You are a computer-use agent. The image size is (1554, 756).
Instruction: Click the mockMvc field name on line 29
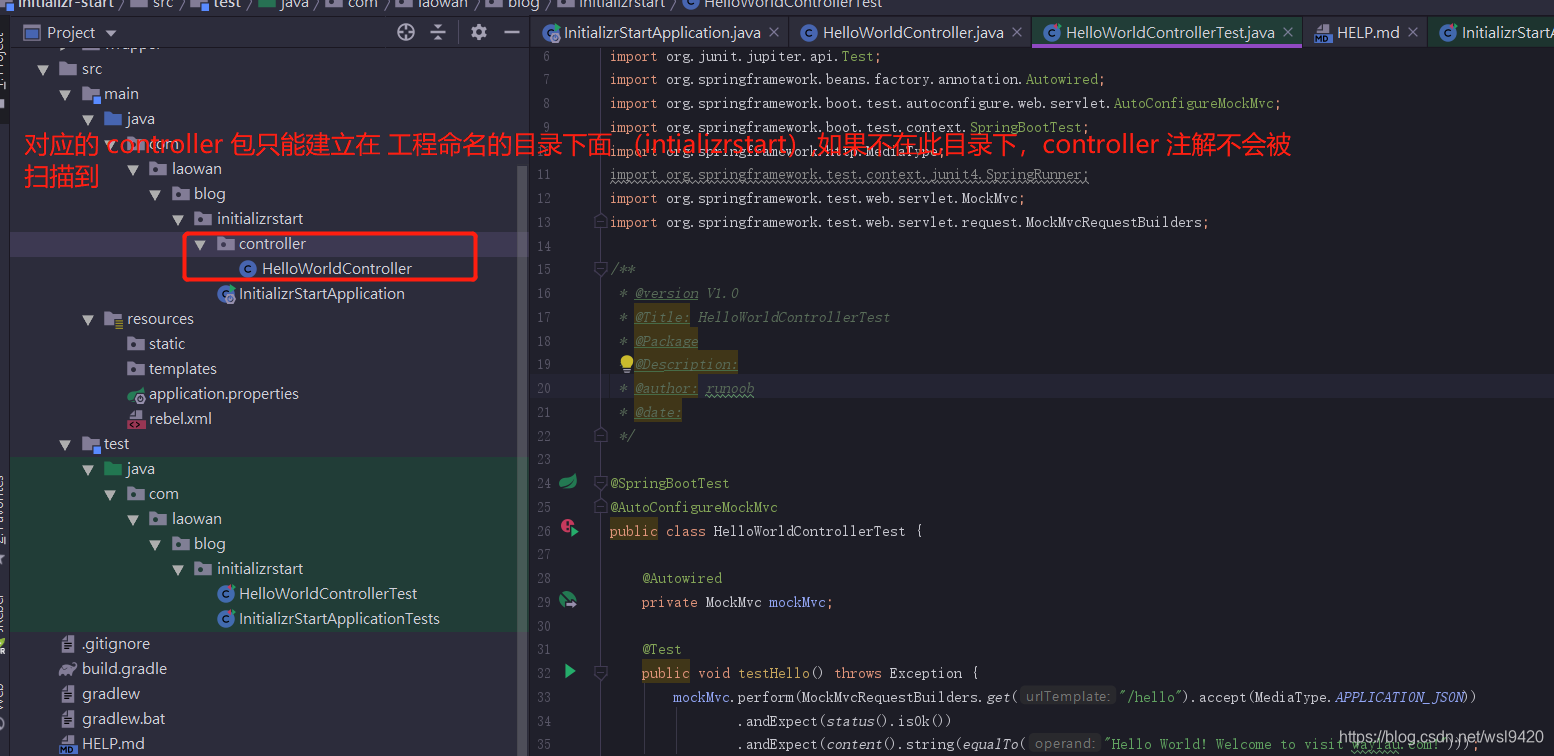coord(799,602)
